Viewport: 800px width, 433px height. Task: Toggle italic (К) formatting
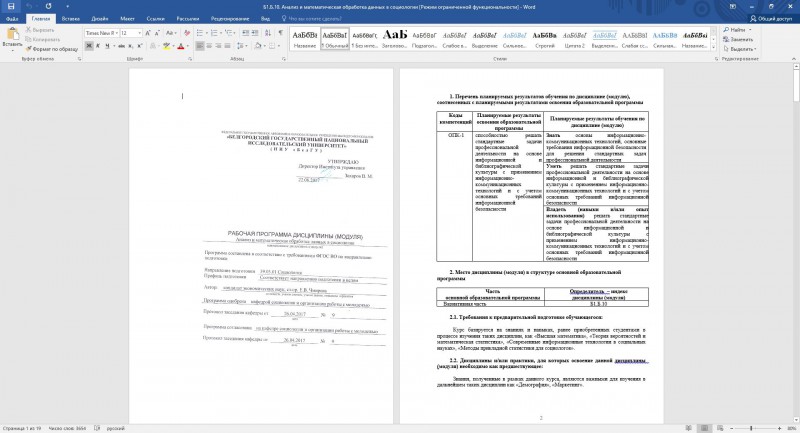click(98, 46)
